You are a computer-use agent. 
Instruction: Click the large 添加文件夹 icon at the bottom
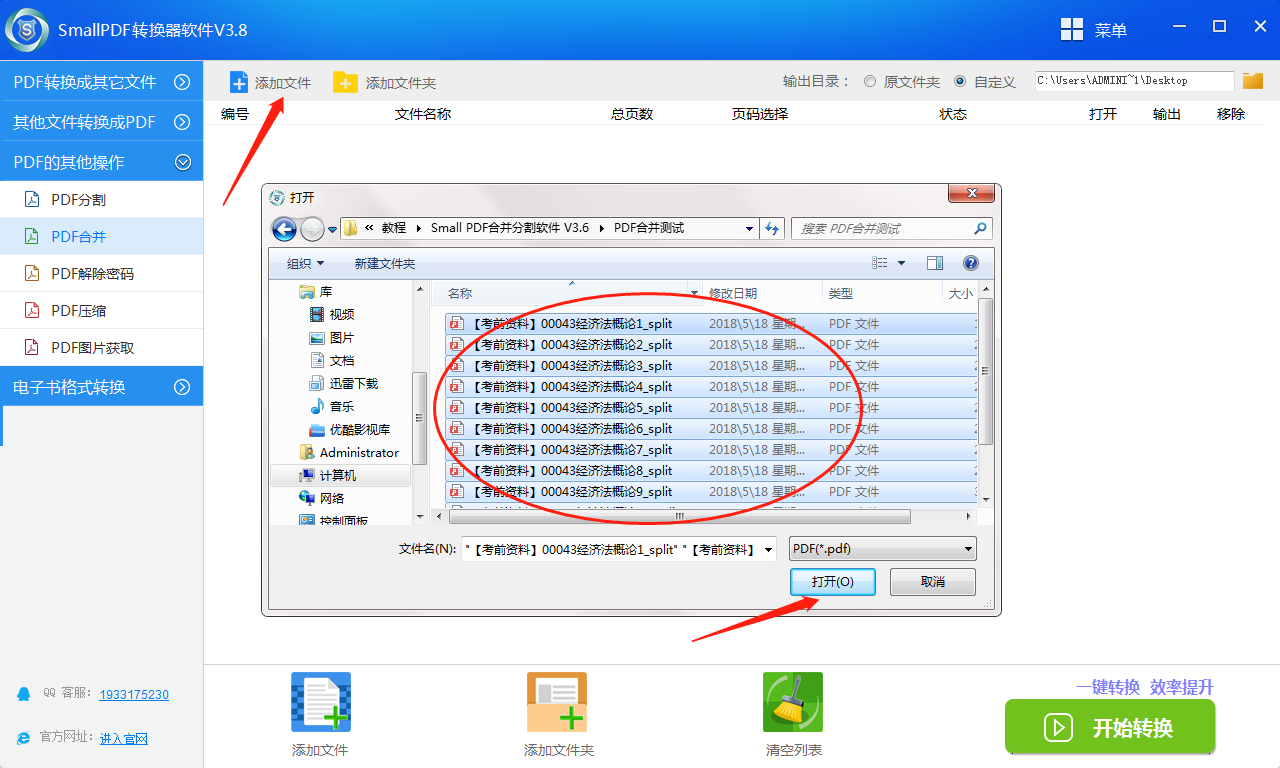(x=557, y=702)
